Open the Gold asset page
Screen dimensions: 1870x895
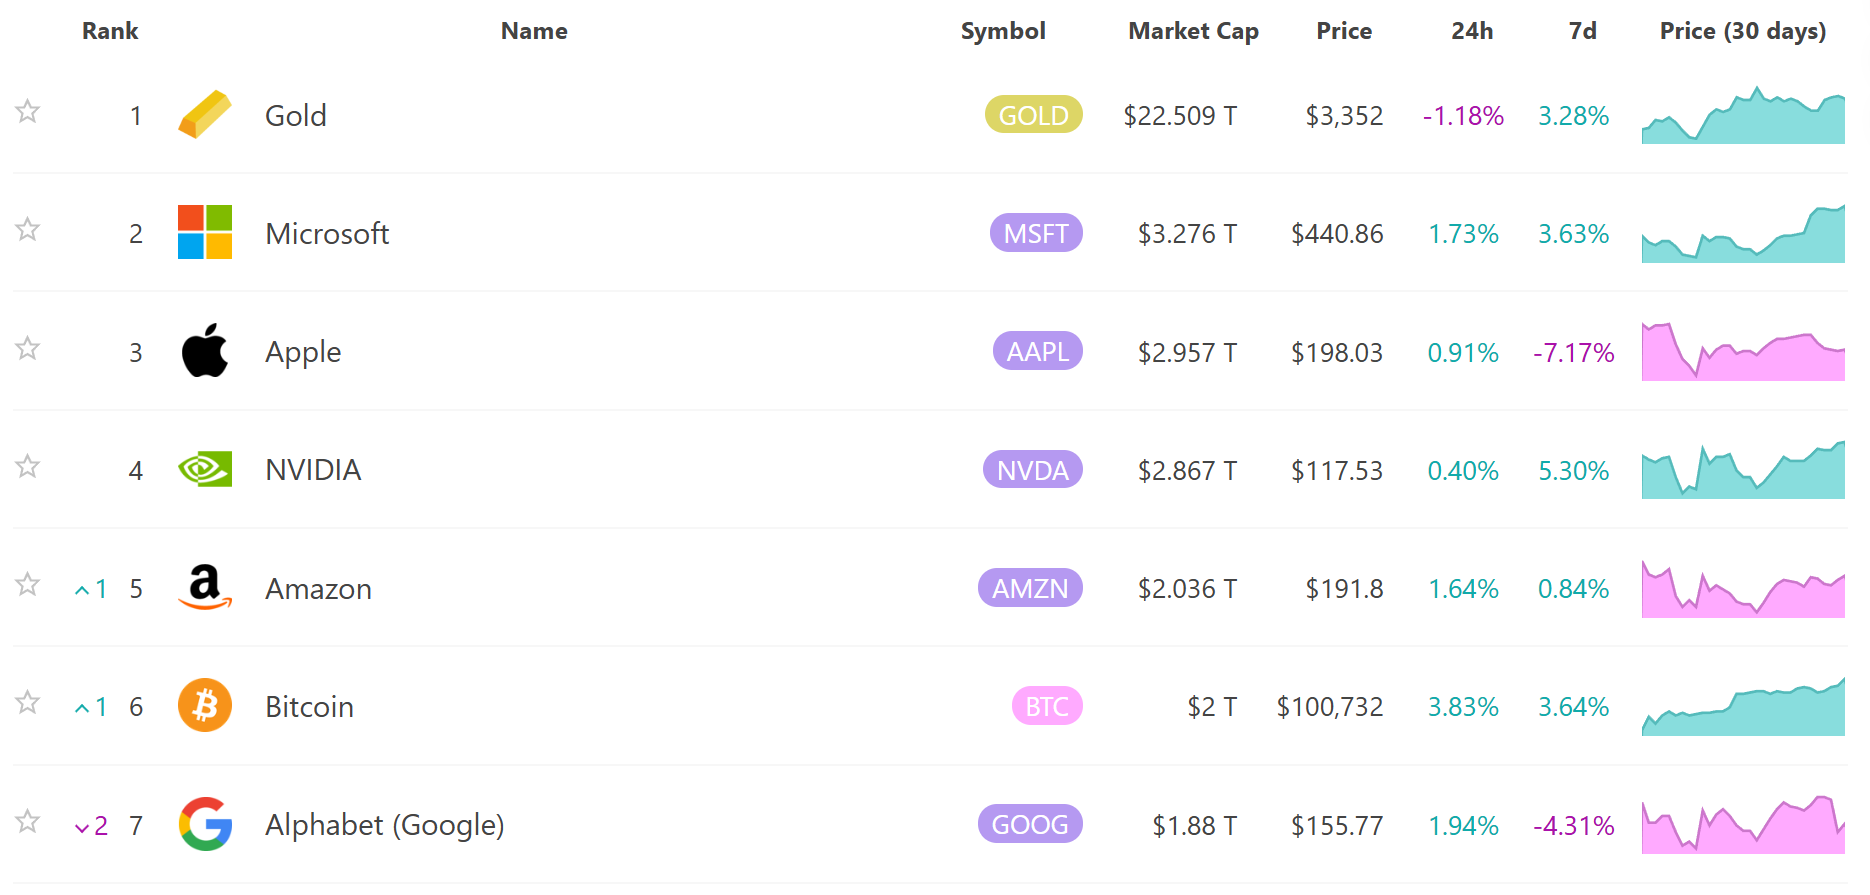pyautogui.click(x=296, y=116)
